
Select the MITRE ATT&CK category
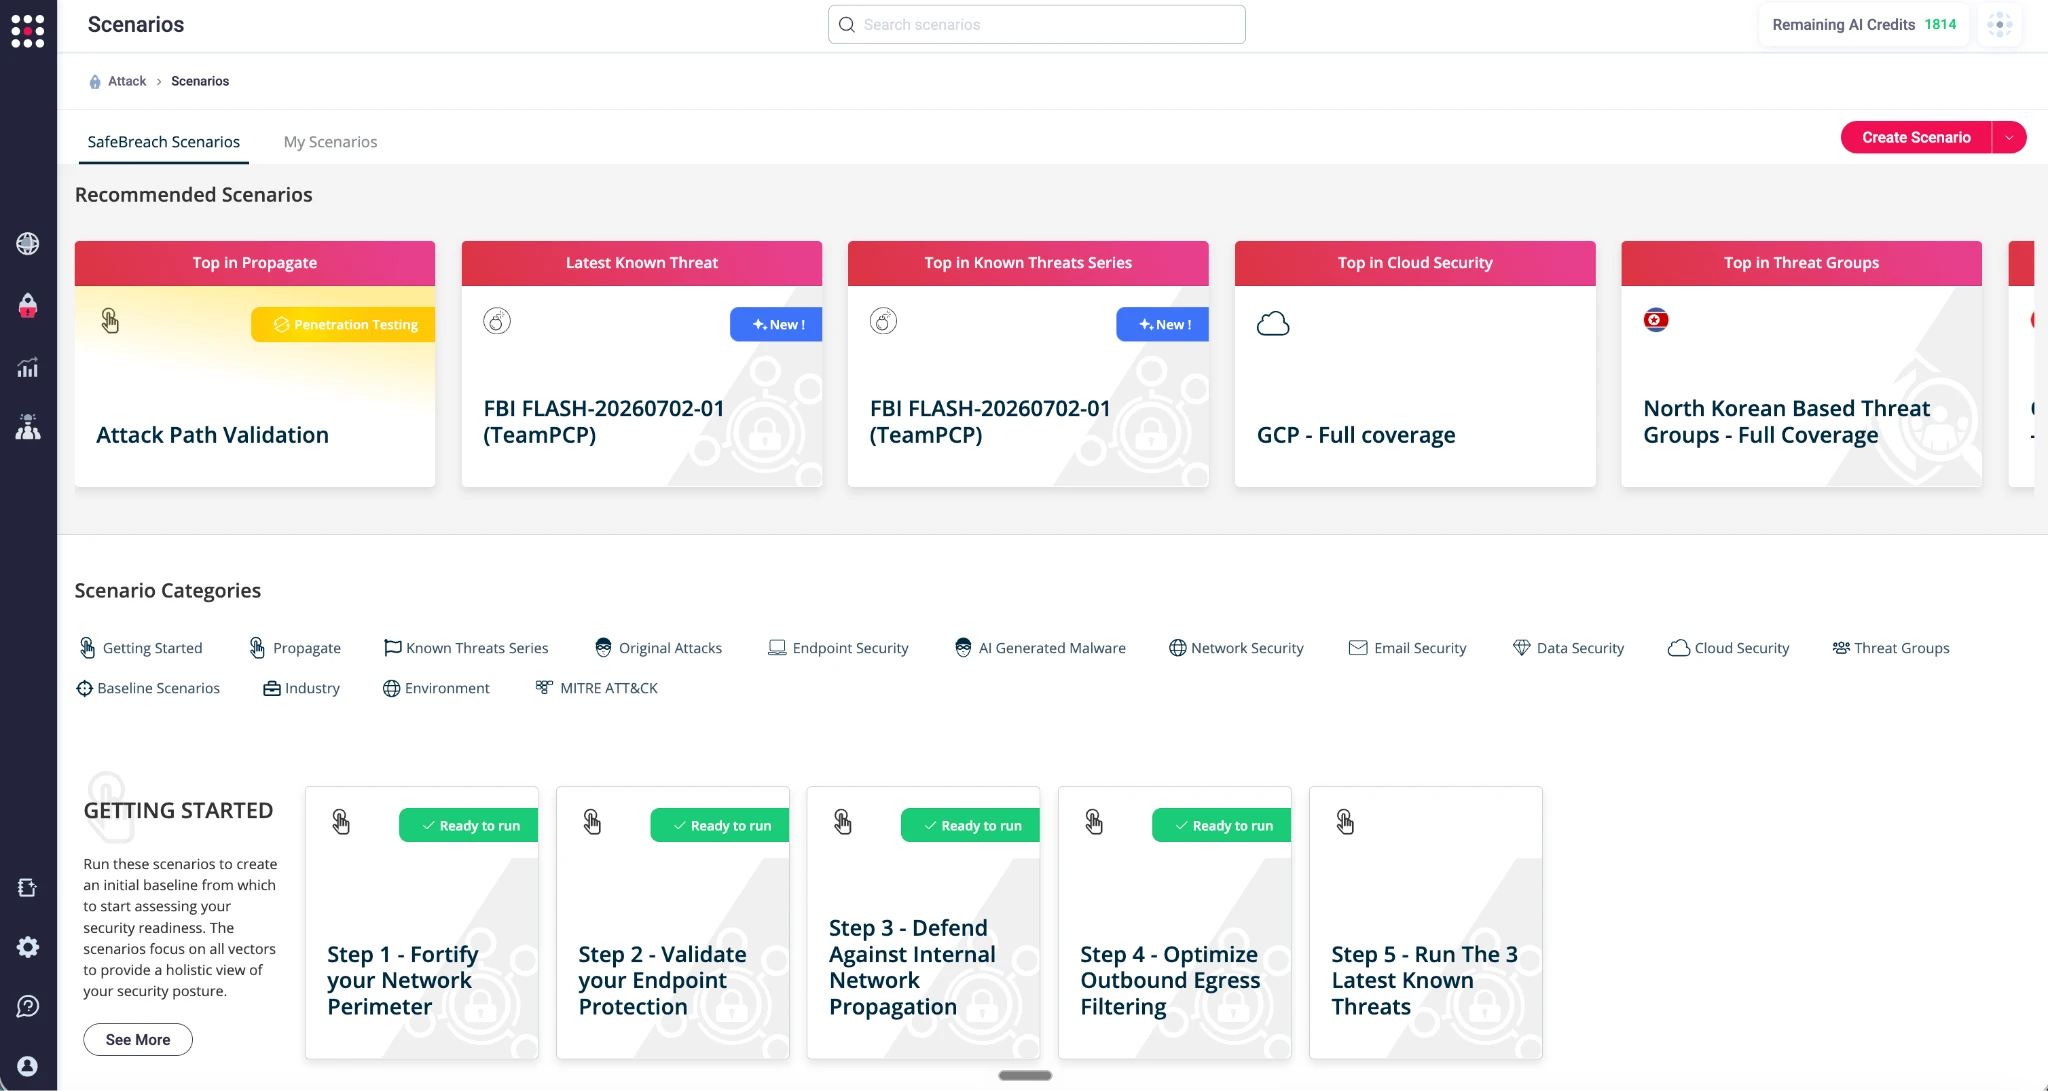597,688
